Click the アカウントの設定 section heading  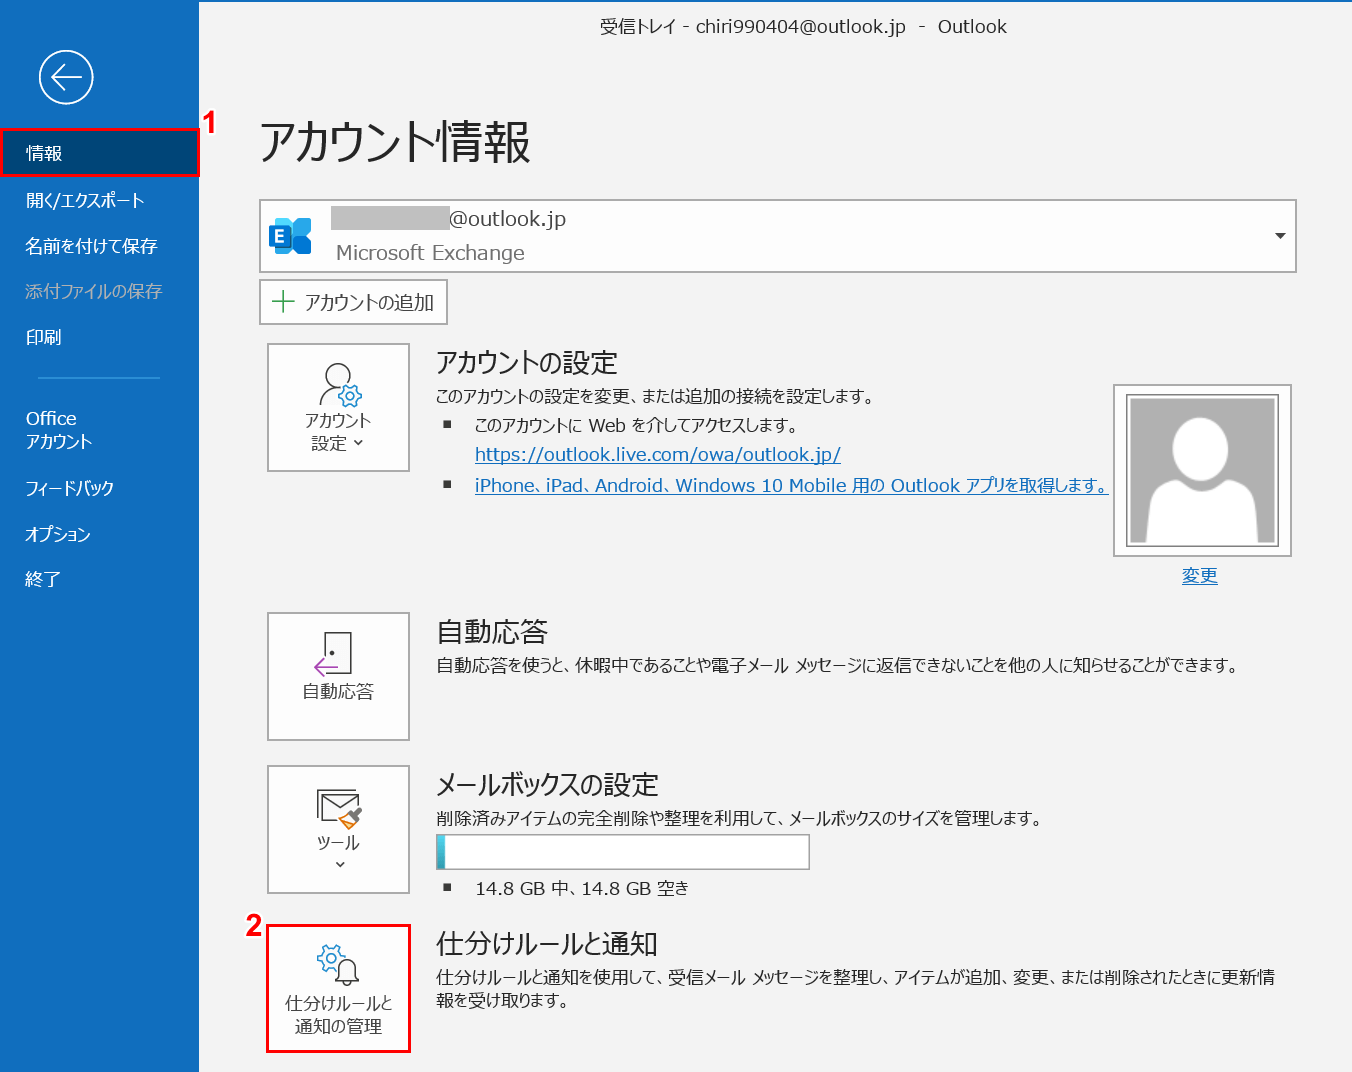527,362
